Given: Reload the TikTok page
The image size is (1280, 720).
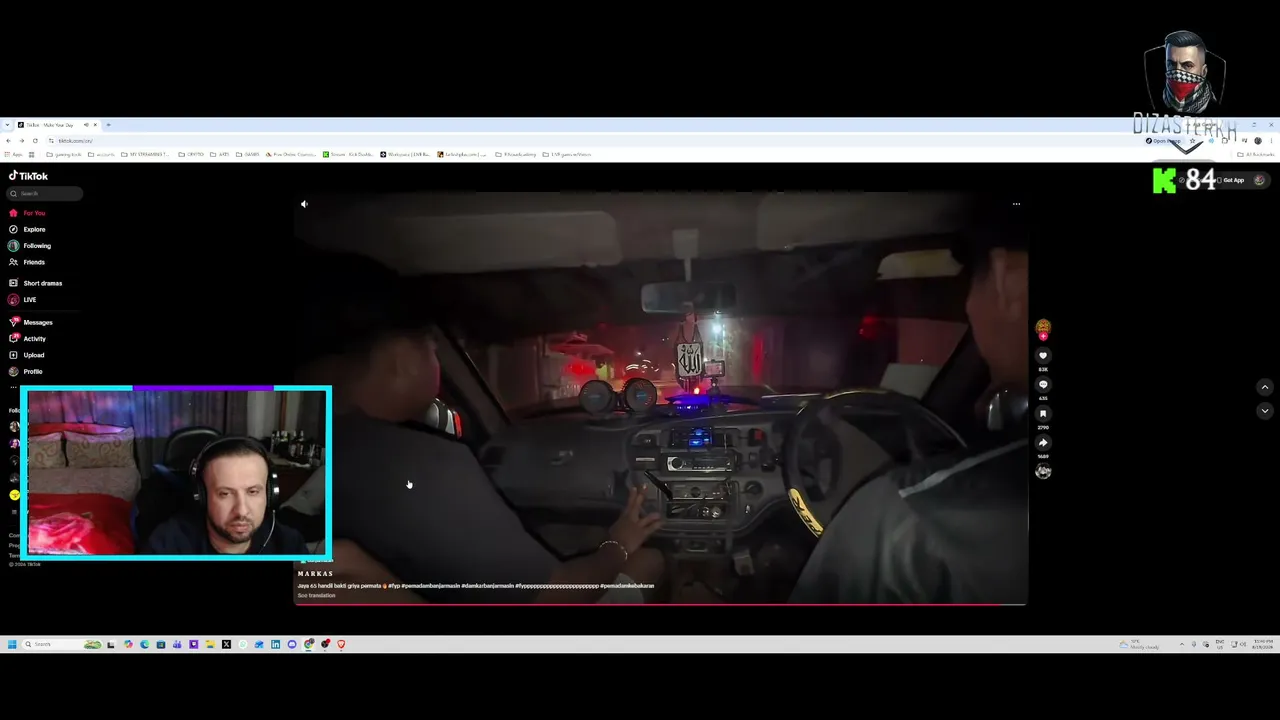Looking at the screenshot, I should pyautogui.click(x=34, y=141).
